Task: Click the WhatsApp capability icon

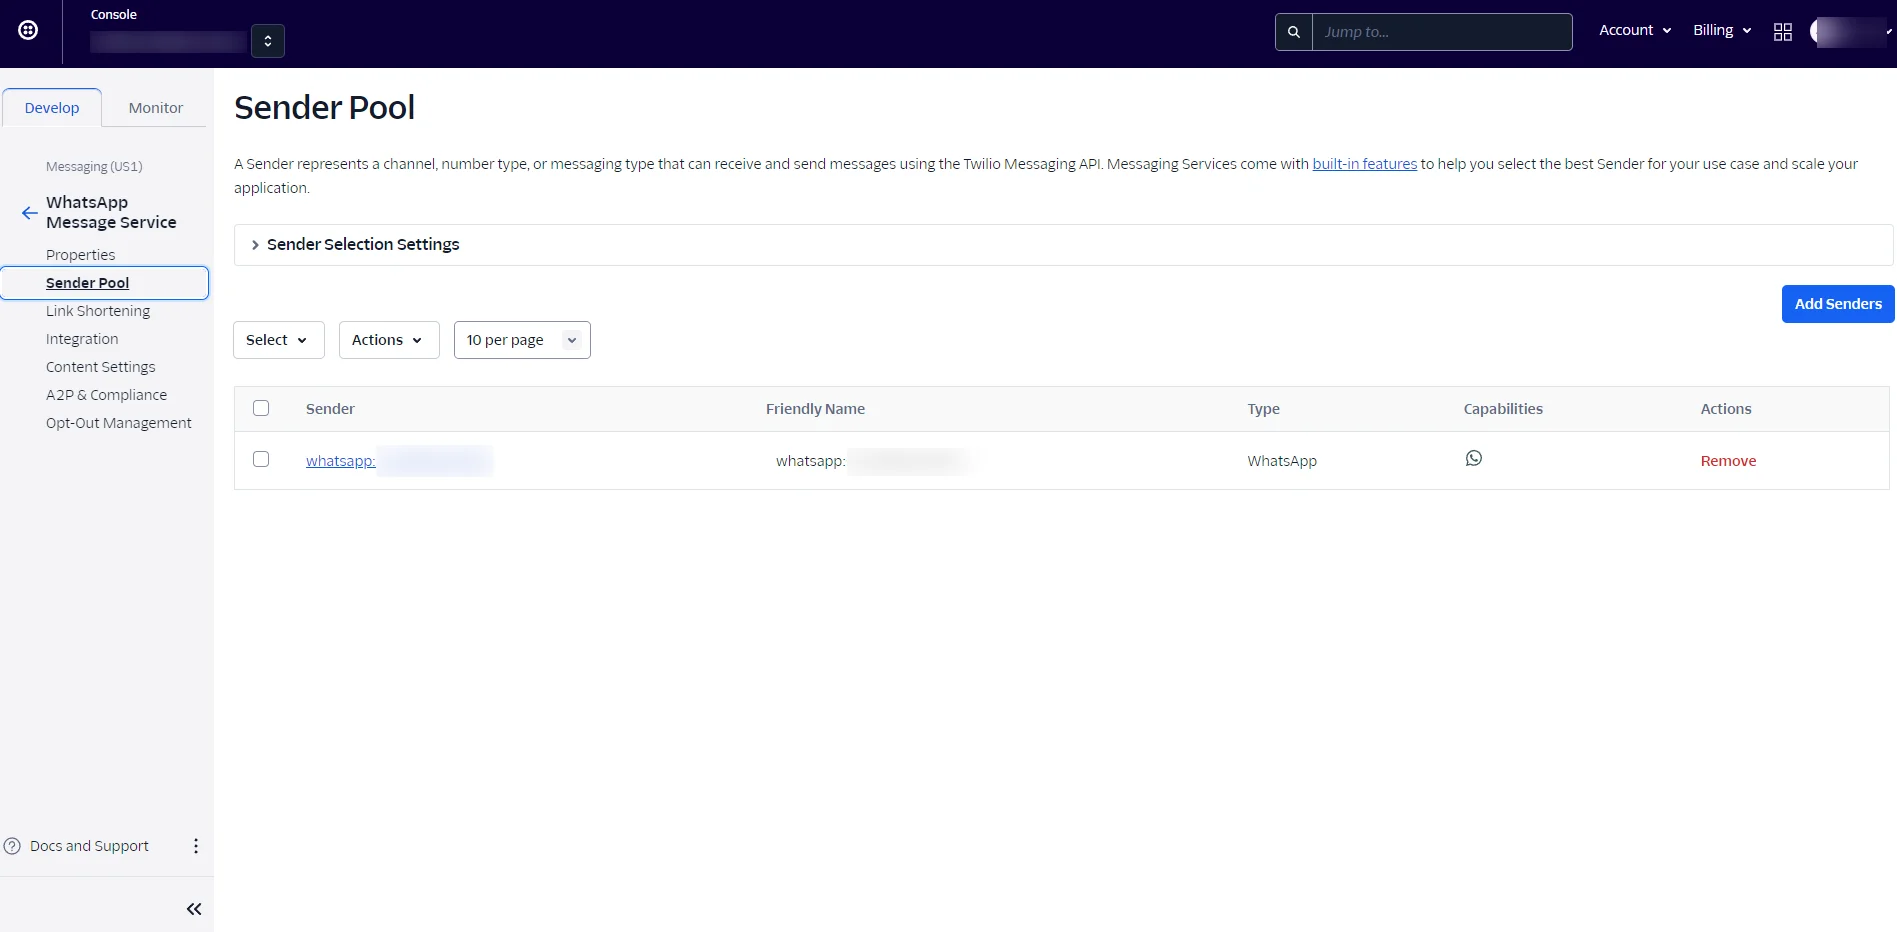Action: pyautogui.click(x=1474, y=458)
